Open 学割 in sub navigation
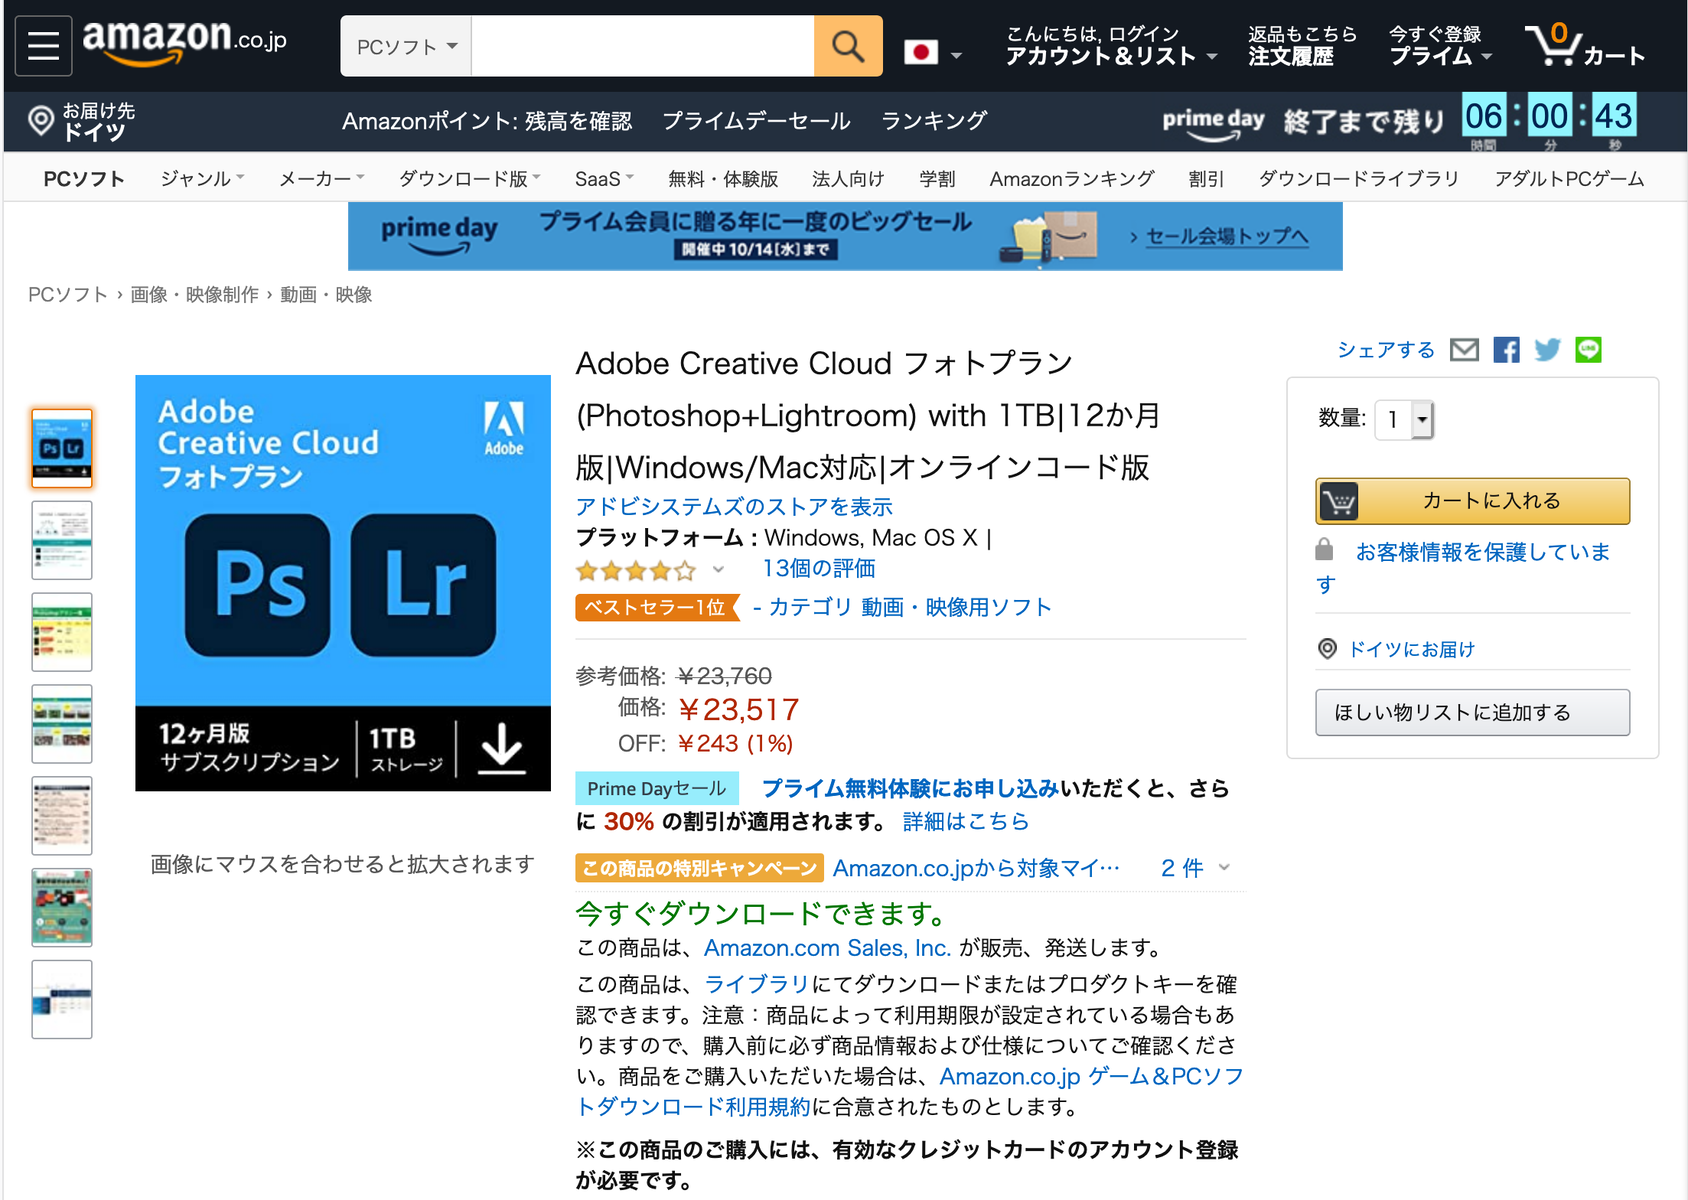 click(x=937, y=179)
